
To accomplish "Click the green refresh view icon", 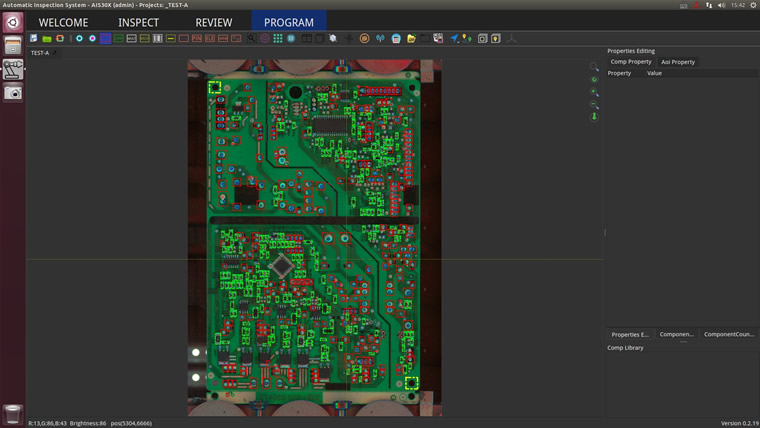I will pos(594,79).
